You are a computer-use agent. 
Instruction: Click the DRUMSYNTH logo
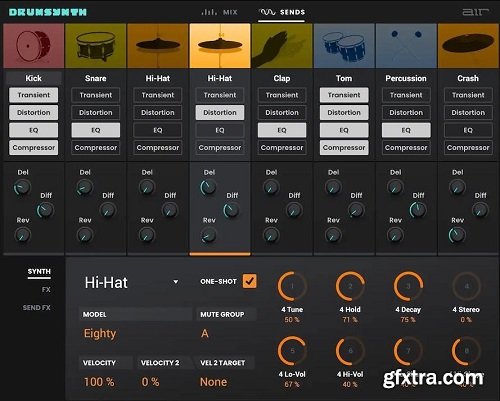[x=48, y=12]
